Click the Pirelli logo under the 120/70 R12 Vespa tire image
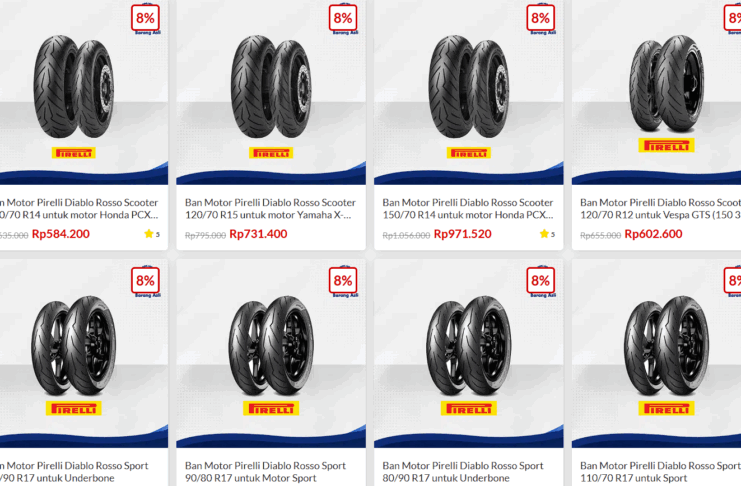This screenshot has height=486, width=741. point(666,146)
